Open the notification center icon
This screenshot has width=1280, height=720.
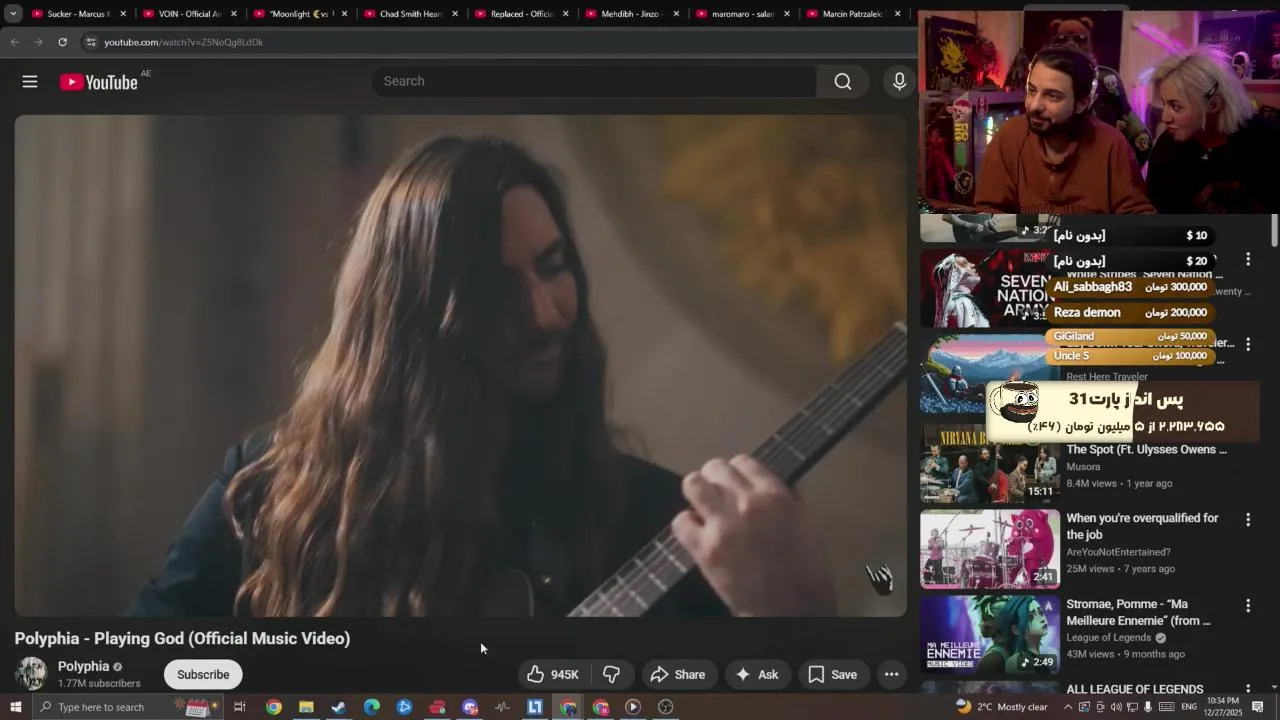point(1258,707)
